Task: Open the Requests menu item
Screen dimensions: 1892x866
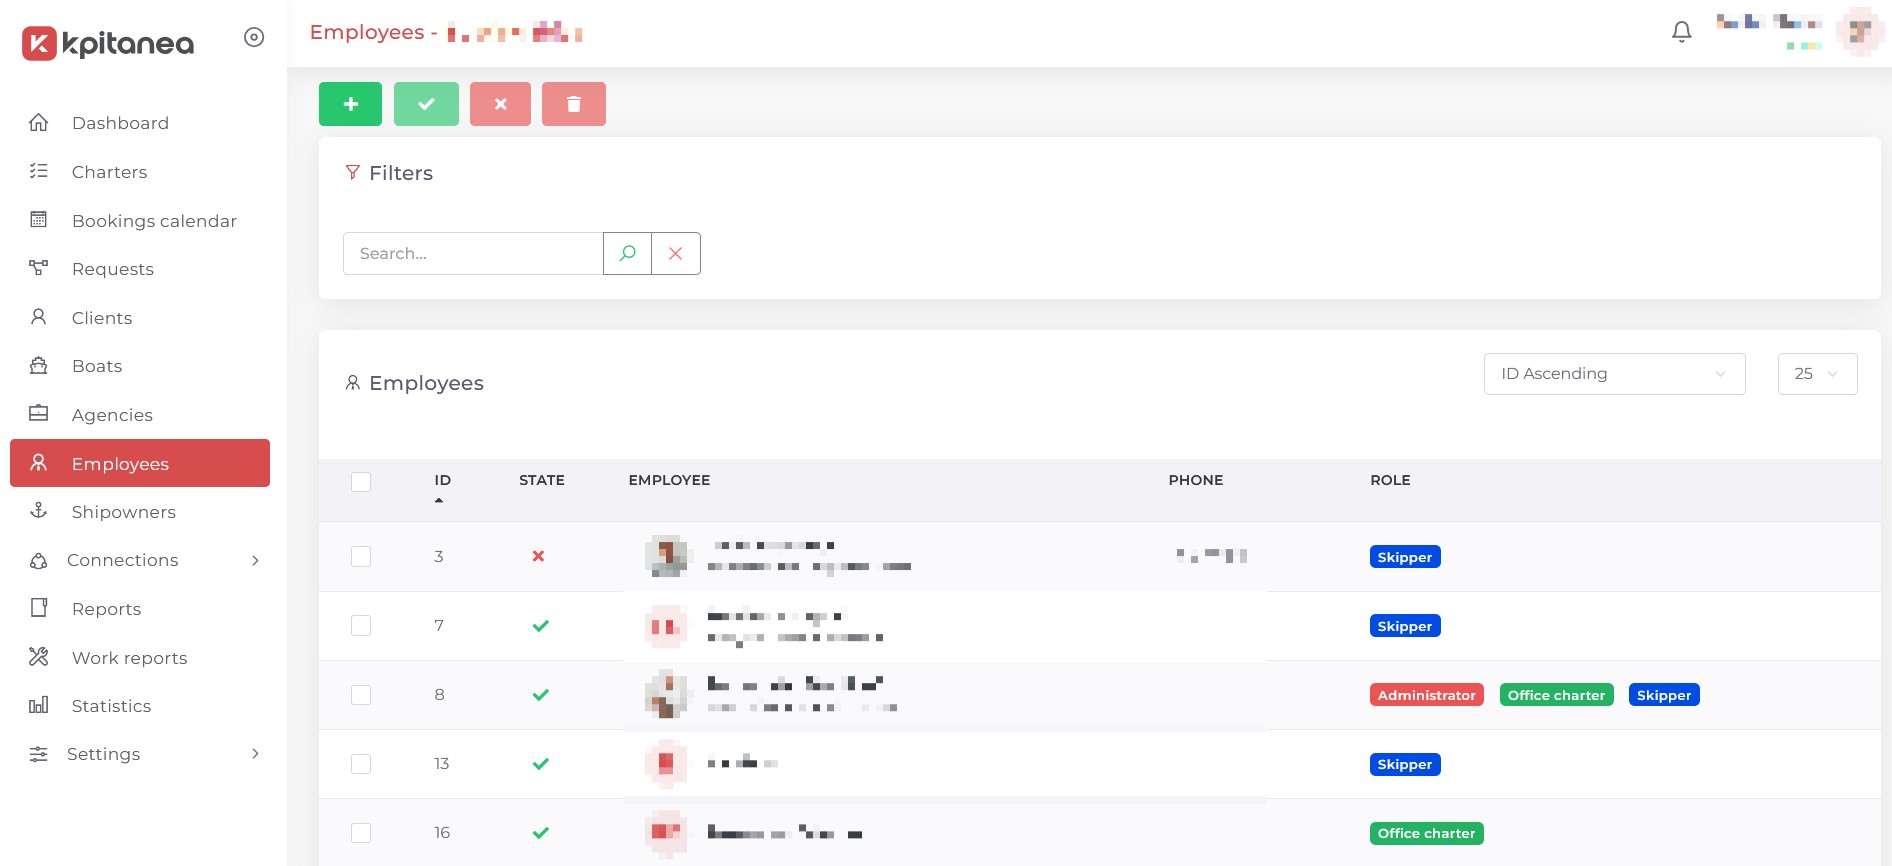Action: tap(140, 269)
